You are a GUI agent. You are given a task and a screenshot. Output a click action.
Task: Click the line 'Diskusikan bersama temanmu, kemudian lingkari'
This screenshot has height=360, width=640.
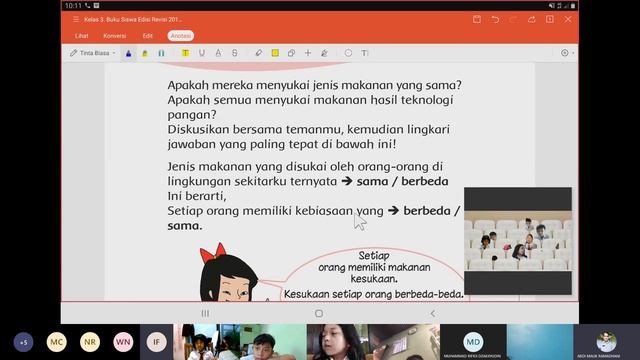[309, 129]
